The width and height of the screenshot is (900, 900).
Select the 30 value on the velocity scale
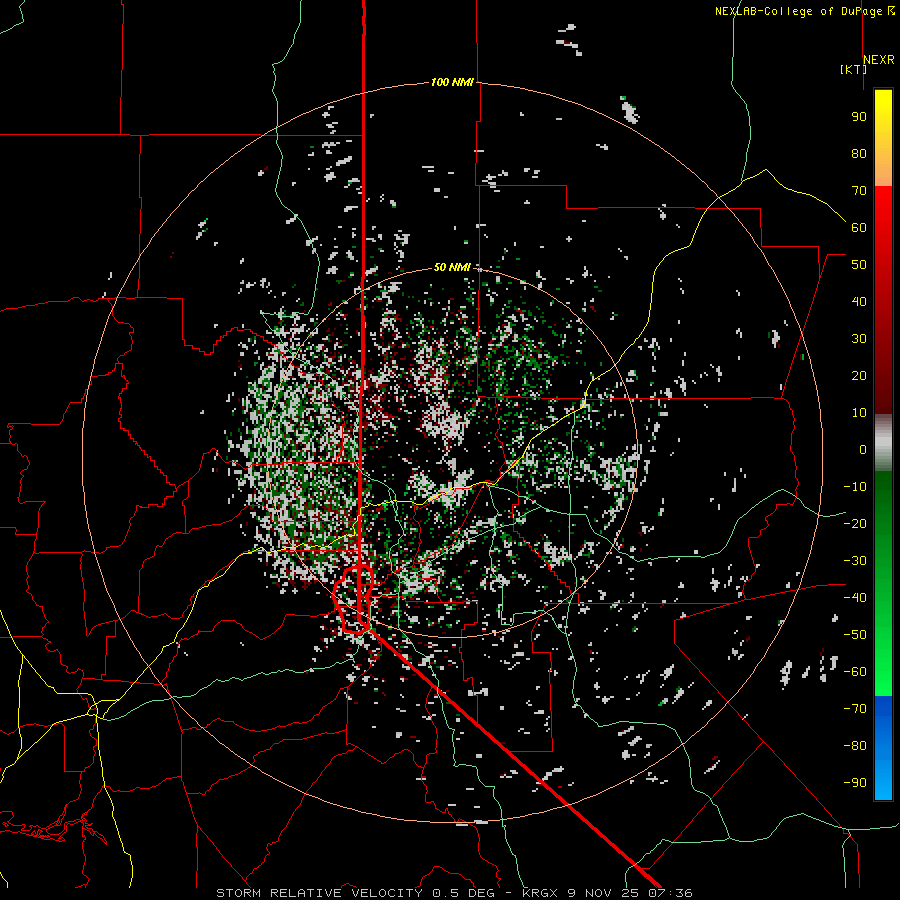pos(859,339)
